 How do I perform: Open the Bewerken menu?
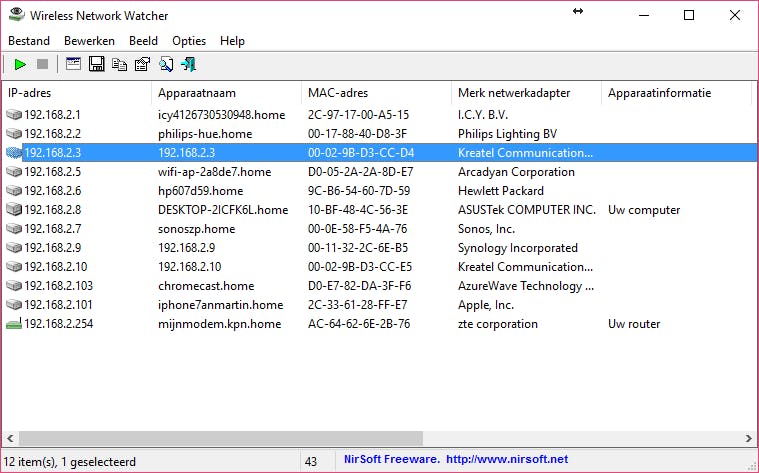point(90,41)
